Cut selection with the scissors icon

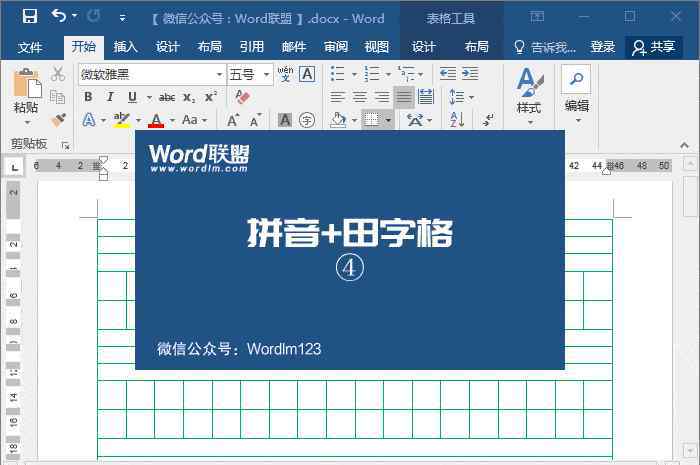(x=58, y=74)
